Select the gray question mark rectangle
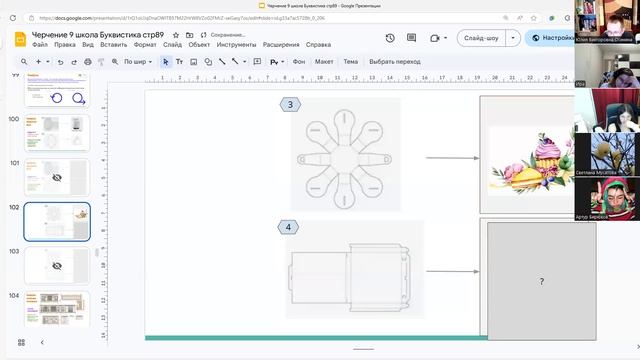Screen dimensions: 640x360 coord(542,281)
